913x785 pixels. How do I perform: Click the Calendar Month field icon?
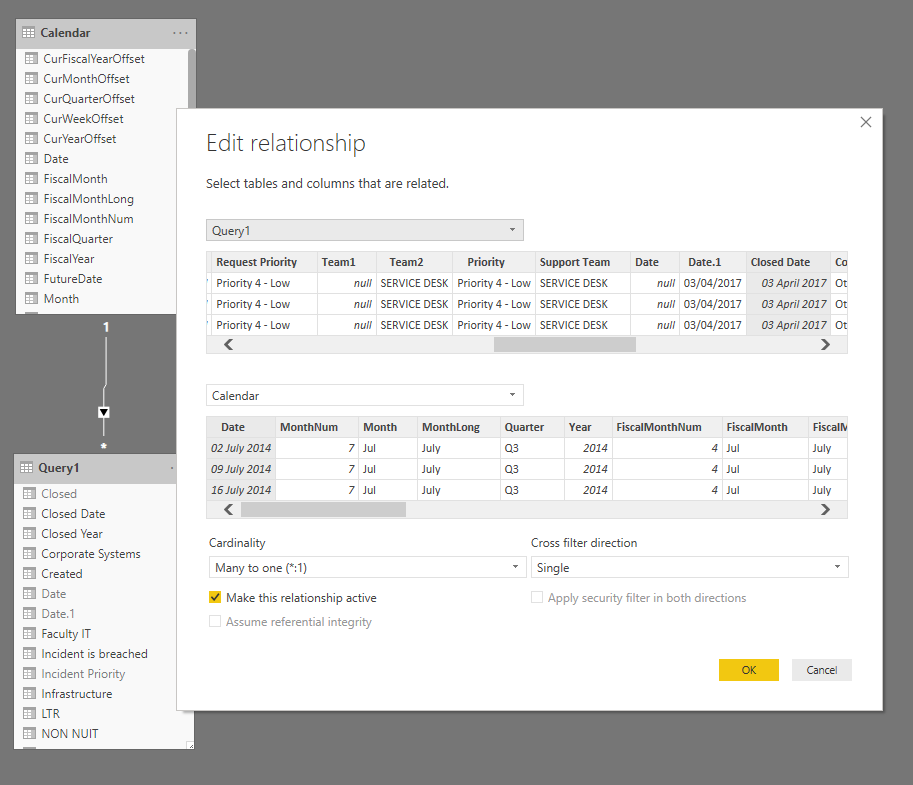(x=31, y=298)
